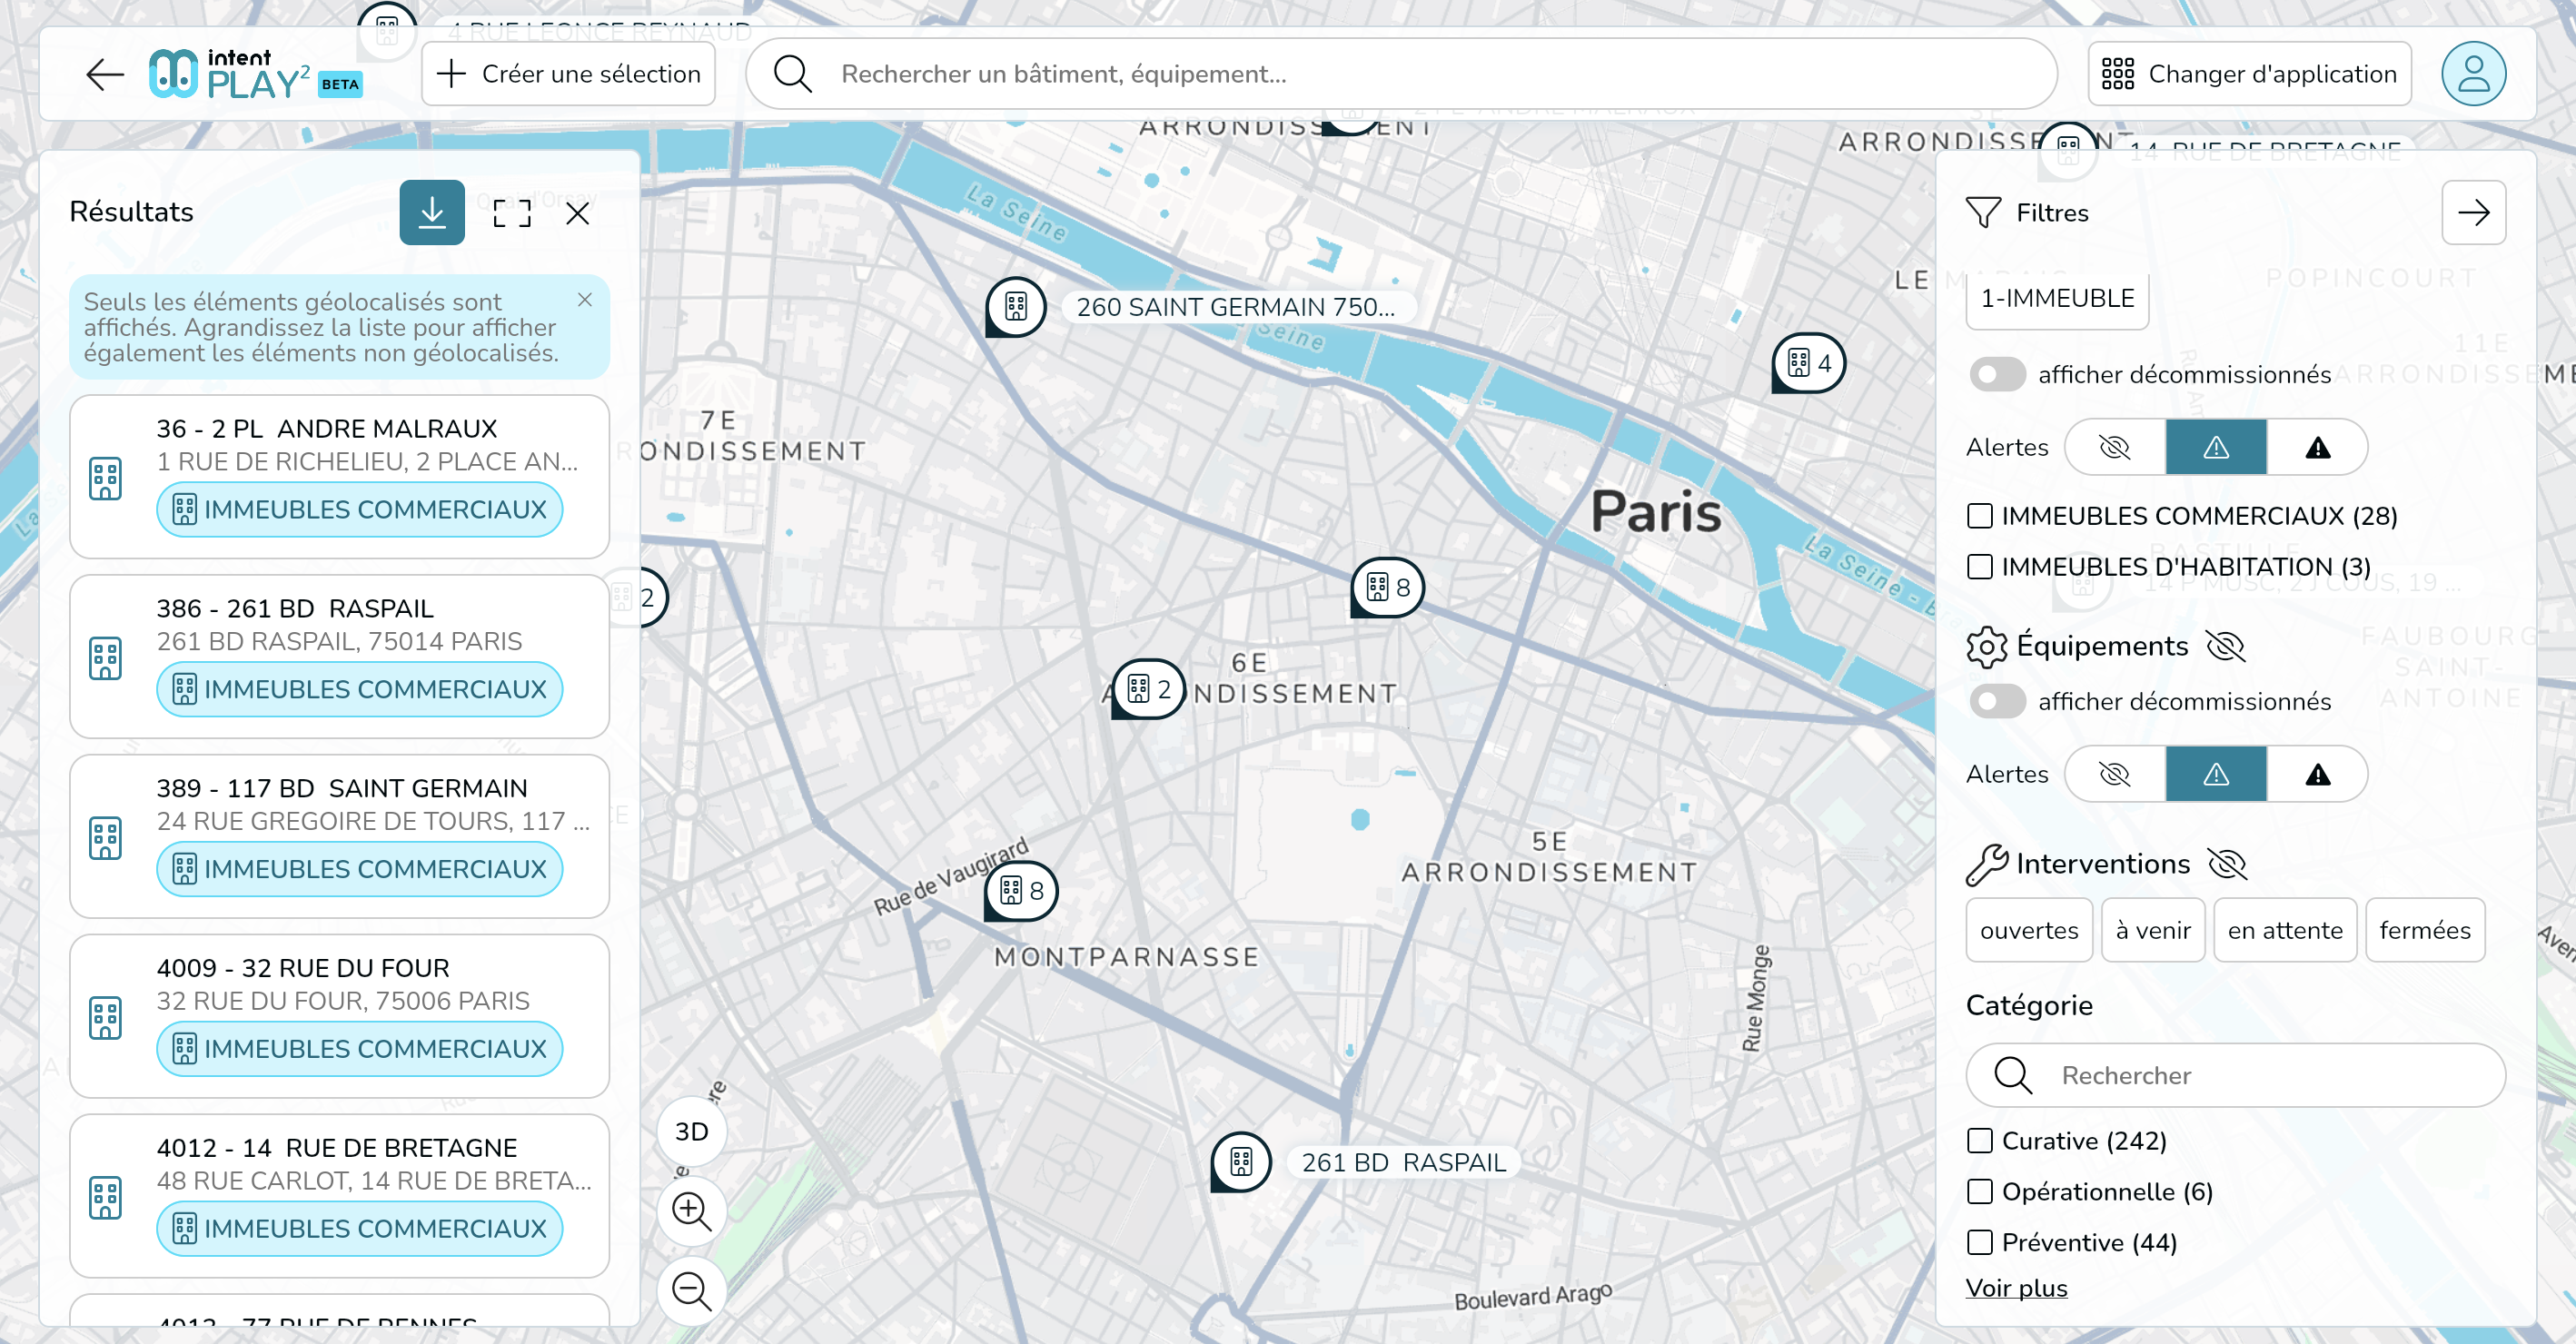
Task: Open the user profile avatar
Action: (2473, 74)
